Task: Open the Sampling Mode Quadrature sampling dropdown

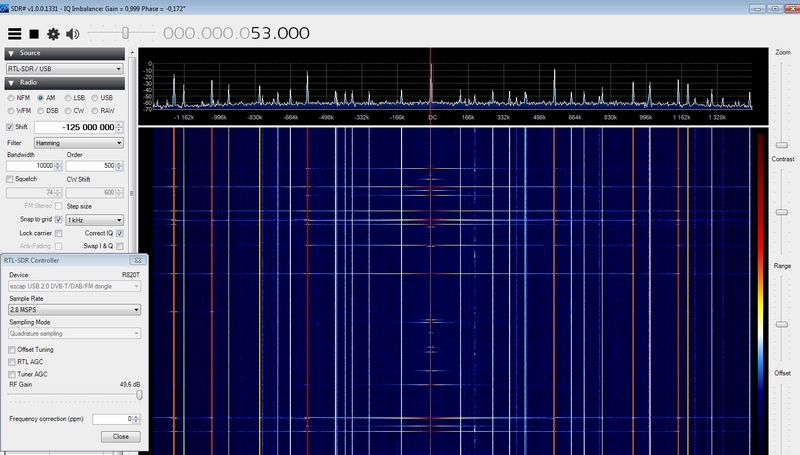Action: click(x=74, y=333)
